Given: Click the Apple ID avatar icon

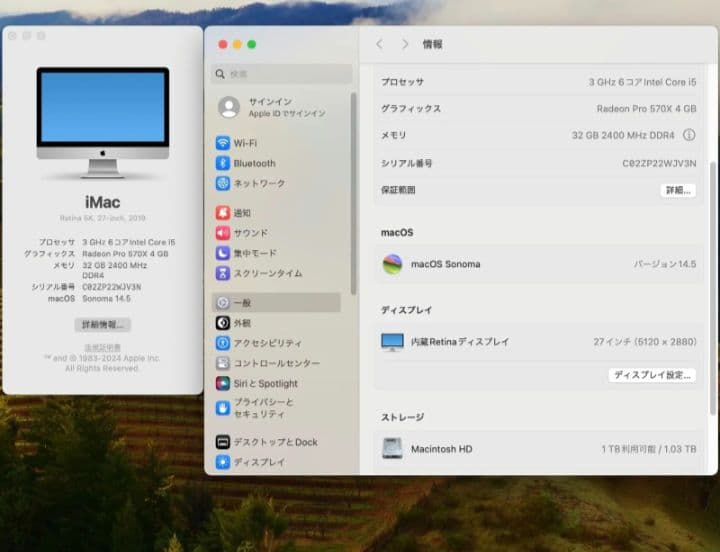Looking at the screenshot, I should coord(229,107).
